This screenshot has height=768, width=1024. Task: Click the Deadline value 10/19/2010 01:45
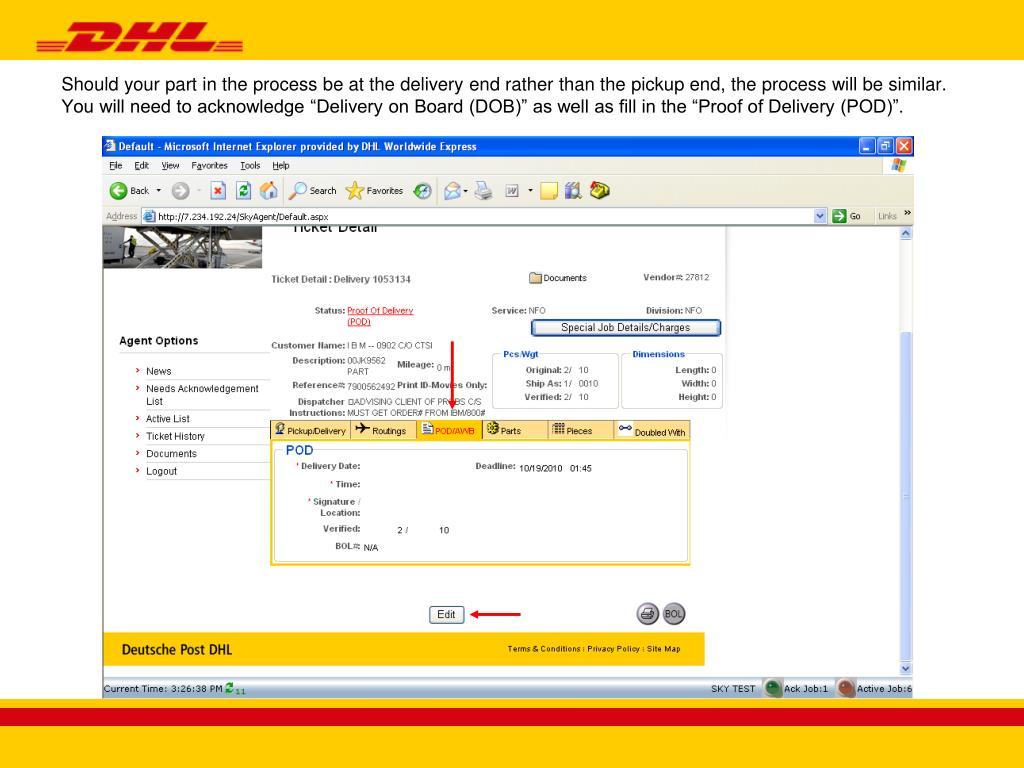coord(555,468)
